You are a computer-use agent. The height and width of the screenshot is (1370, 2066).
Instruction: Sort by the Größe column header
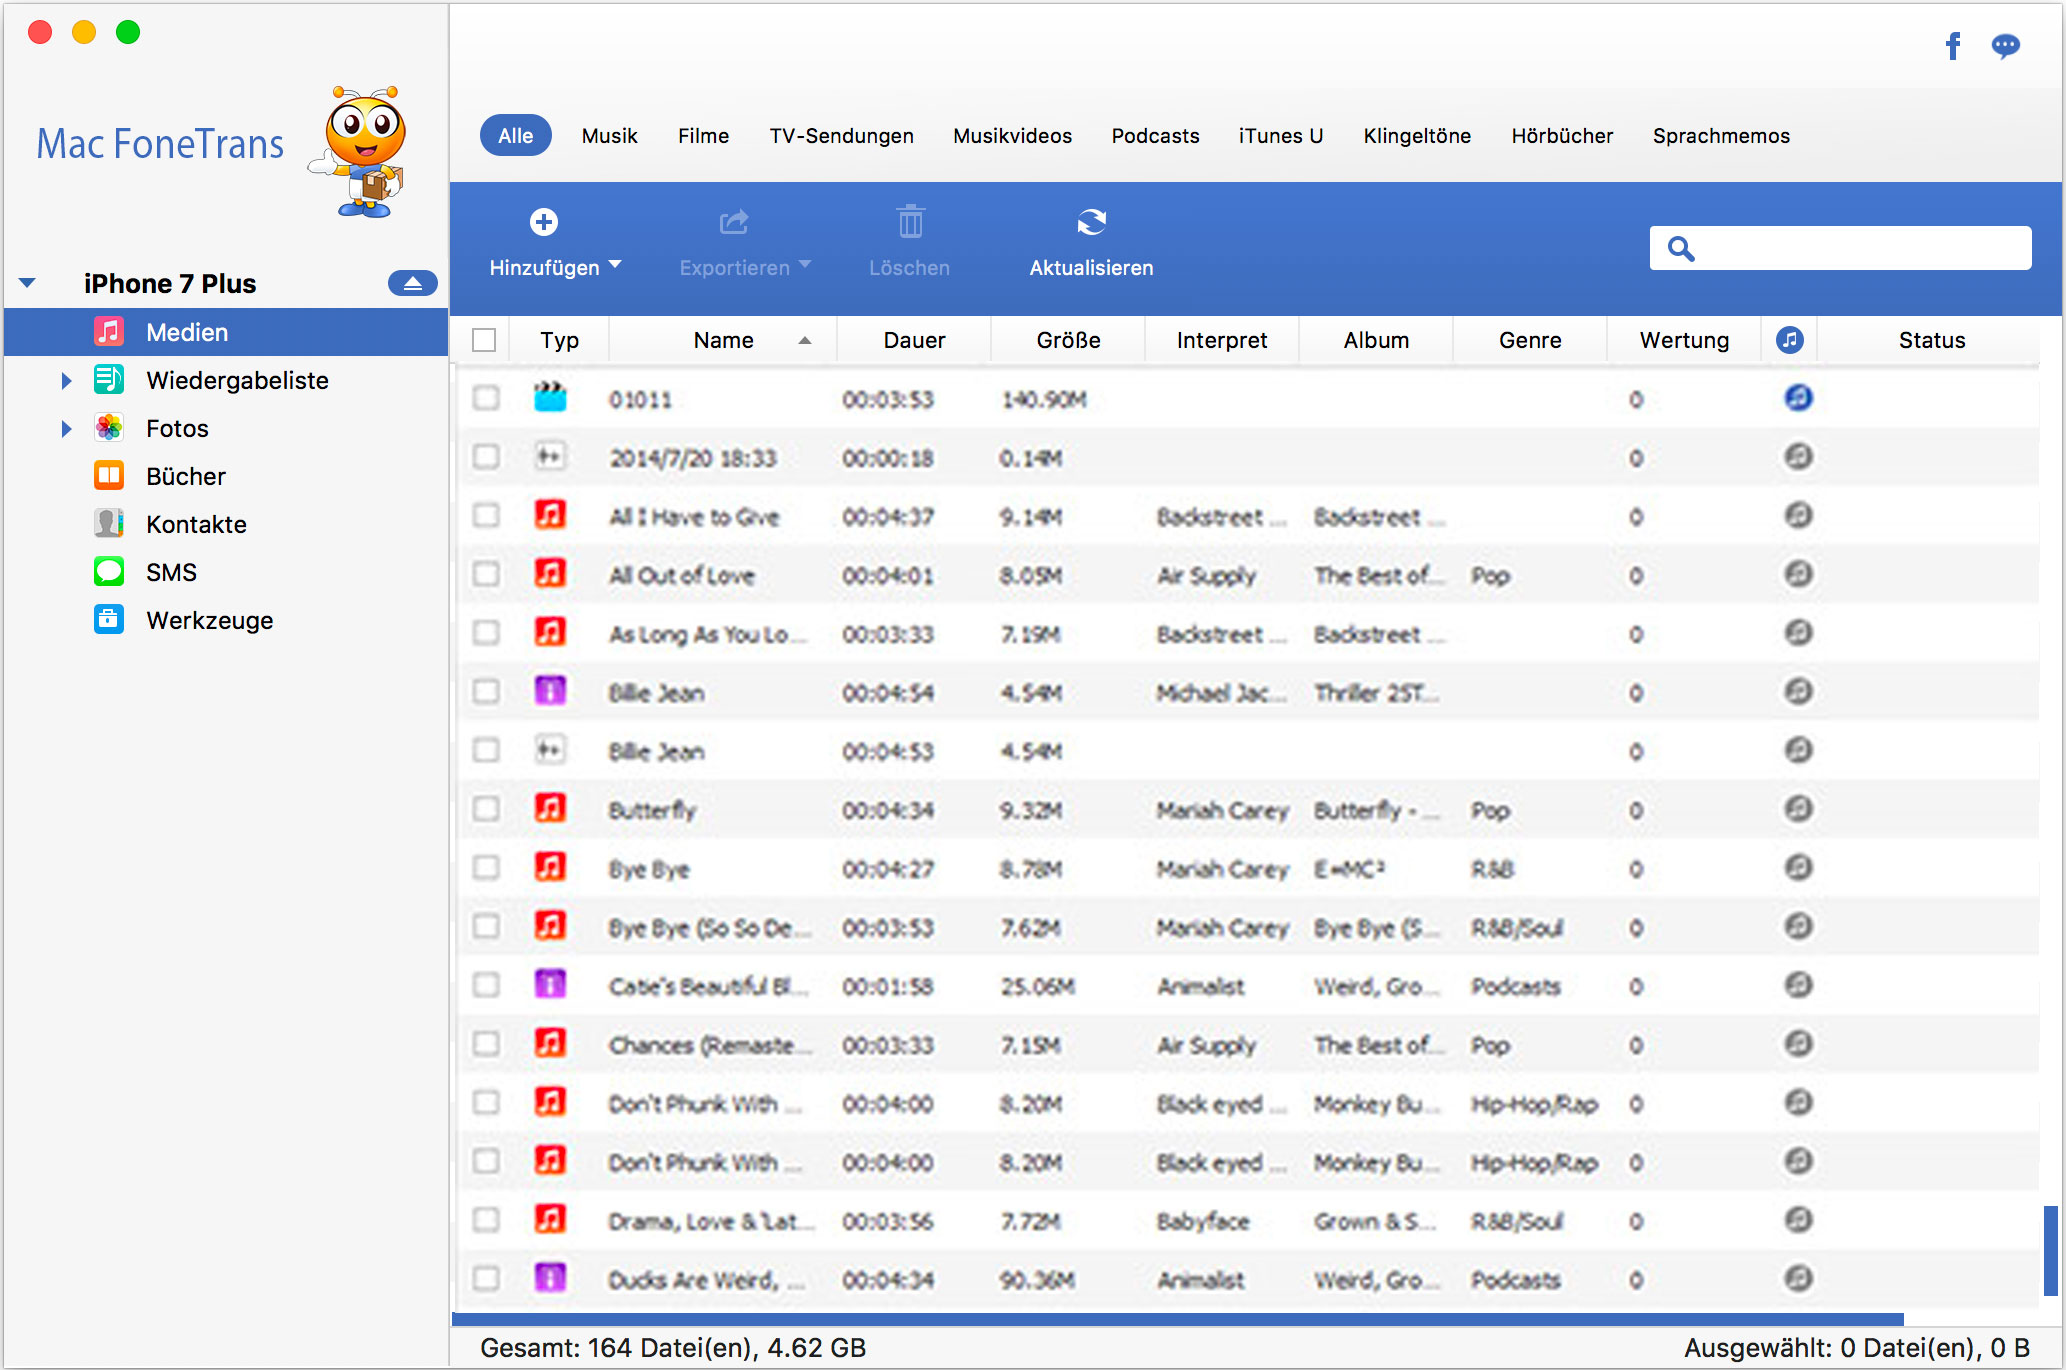(x=1068, y=340)
